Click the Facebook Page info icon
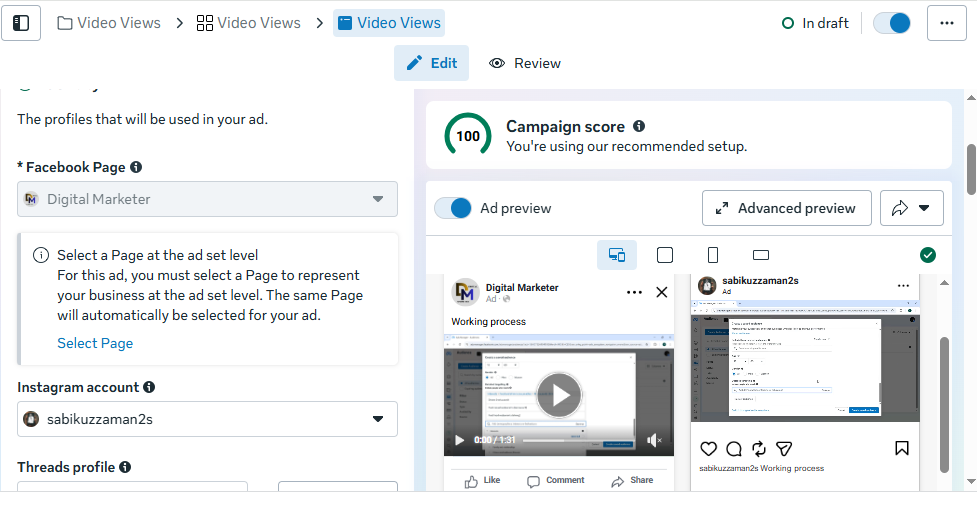977x505 pixels. 136,168
